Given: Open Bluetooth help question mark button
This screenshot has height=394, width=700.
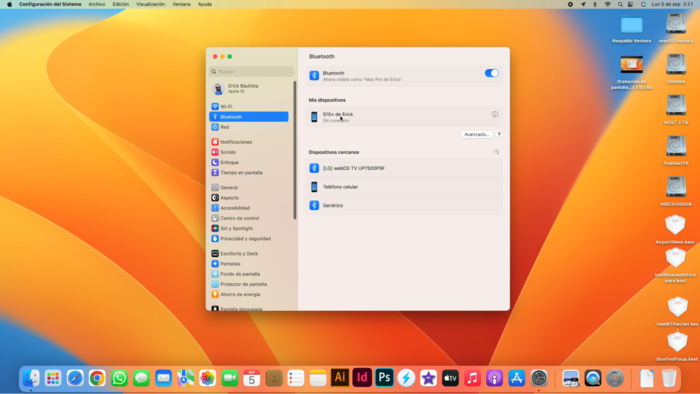Looking at the screenshot, I should tap(499, 134).
